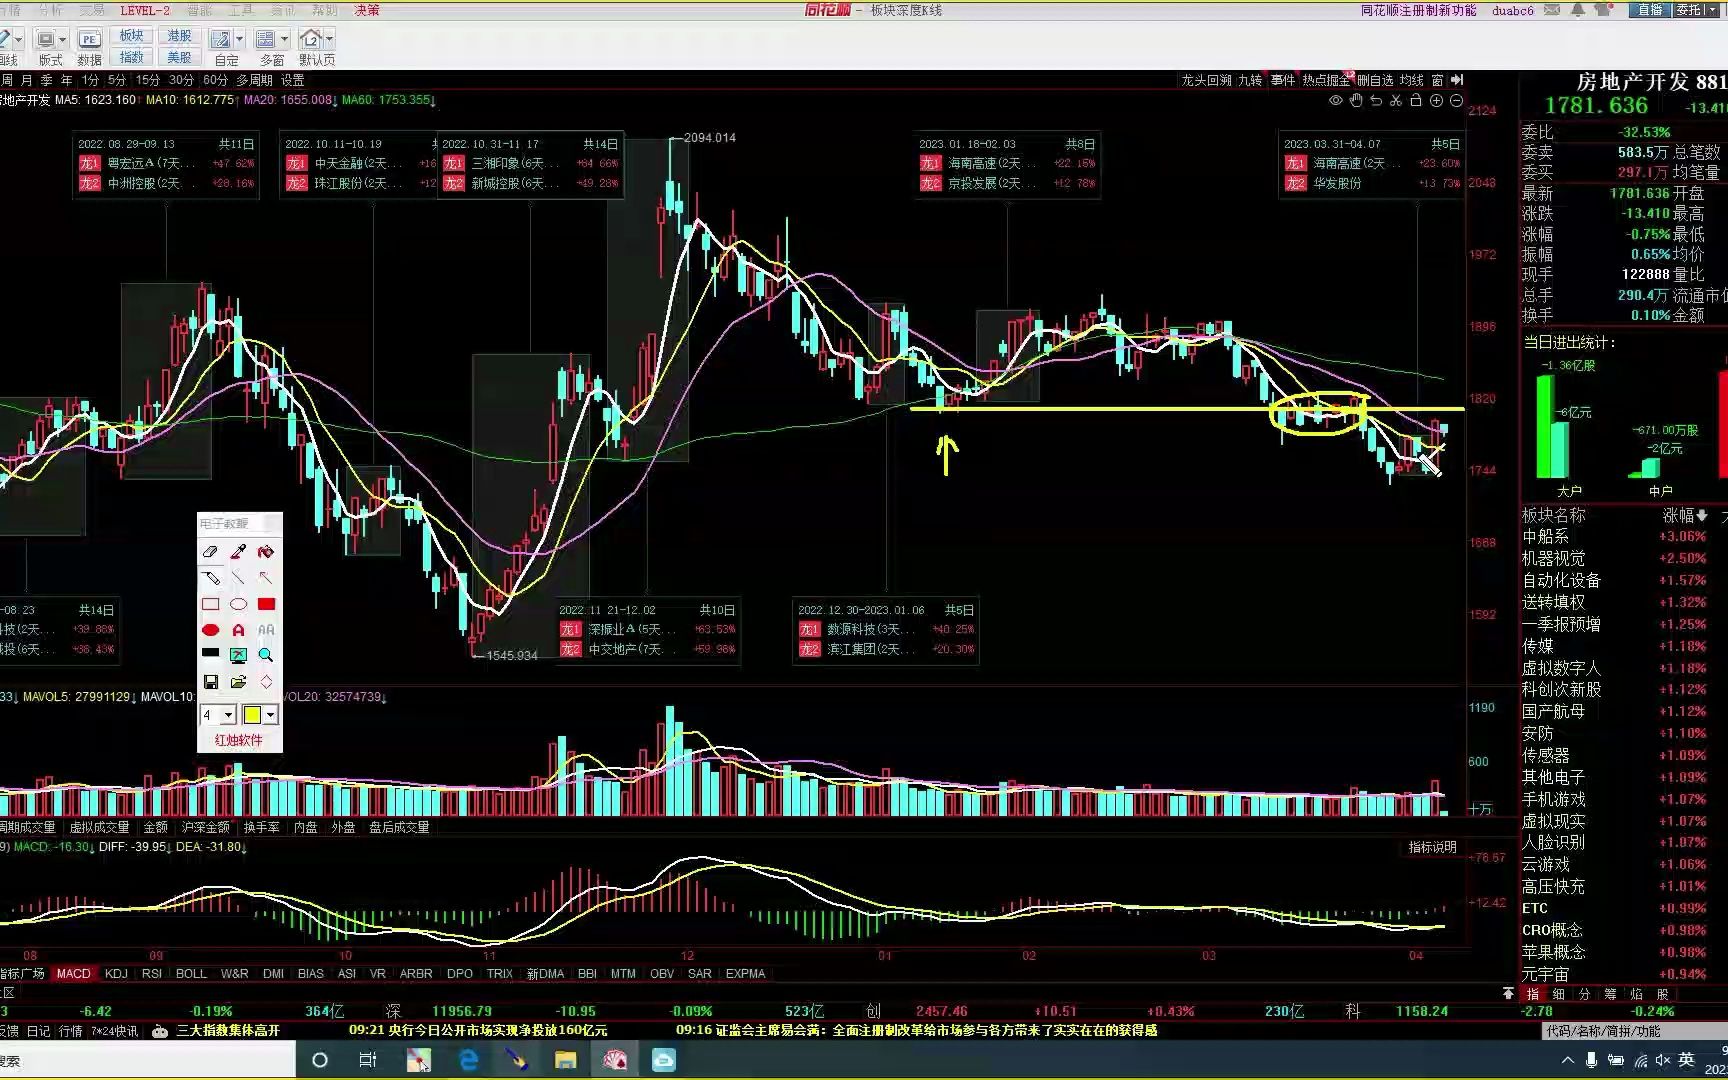The height and width of the screenshot is (1080, 1728).
Task: Expand the 自定 dropdown arrow
Action: click(x=240, y=40)
